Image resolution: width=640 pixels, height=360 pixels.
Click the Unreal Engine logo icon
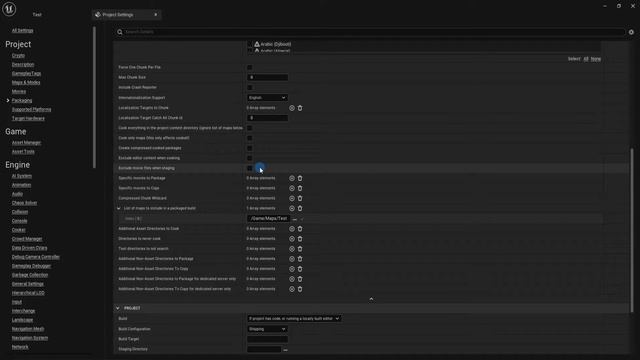coord(9,9)
